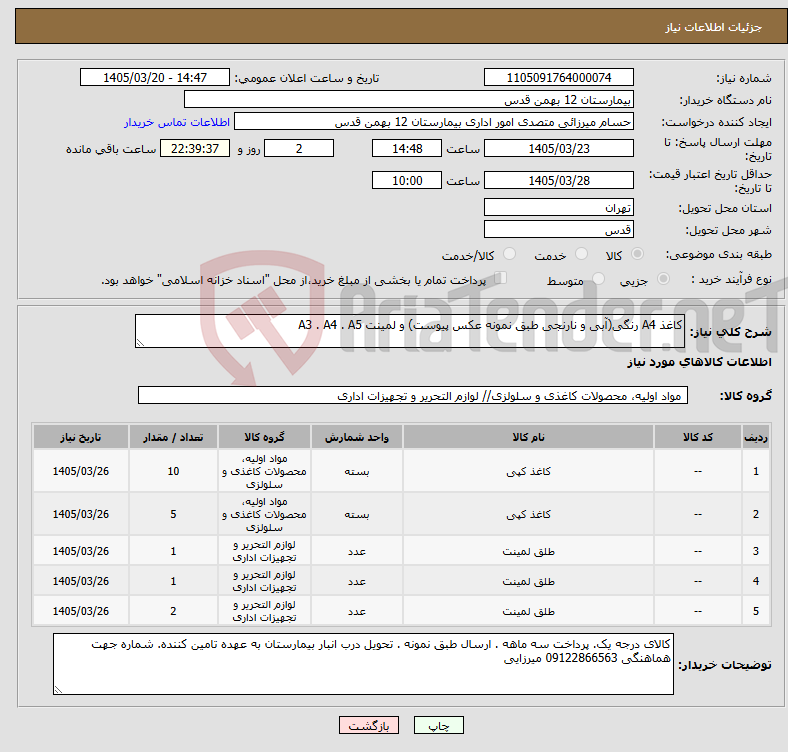This screenshot has height=752, width=788.
Task: Click the بازگشت (back) button
Action: [x=369, y=725]
